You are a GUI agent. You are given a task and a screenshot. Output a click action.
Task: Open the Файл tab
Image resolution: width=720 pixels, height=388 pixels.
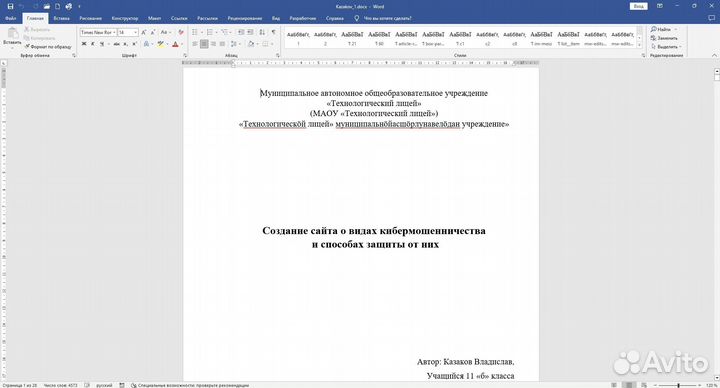point(11,18)
